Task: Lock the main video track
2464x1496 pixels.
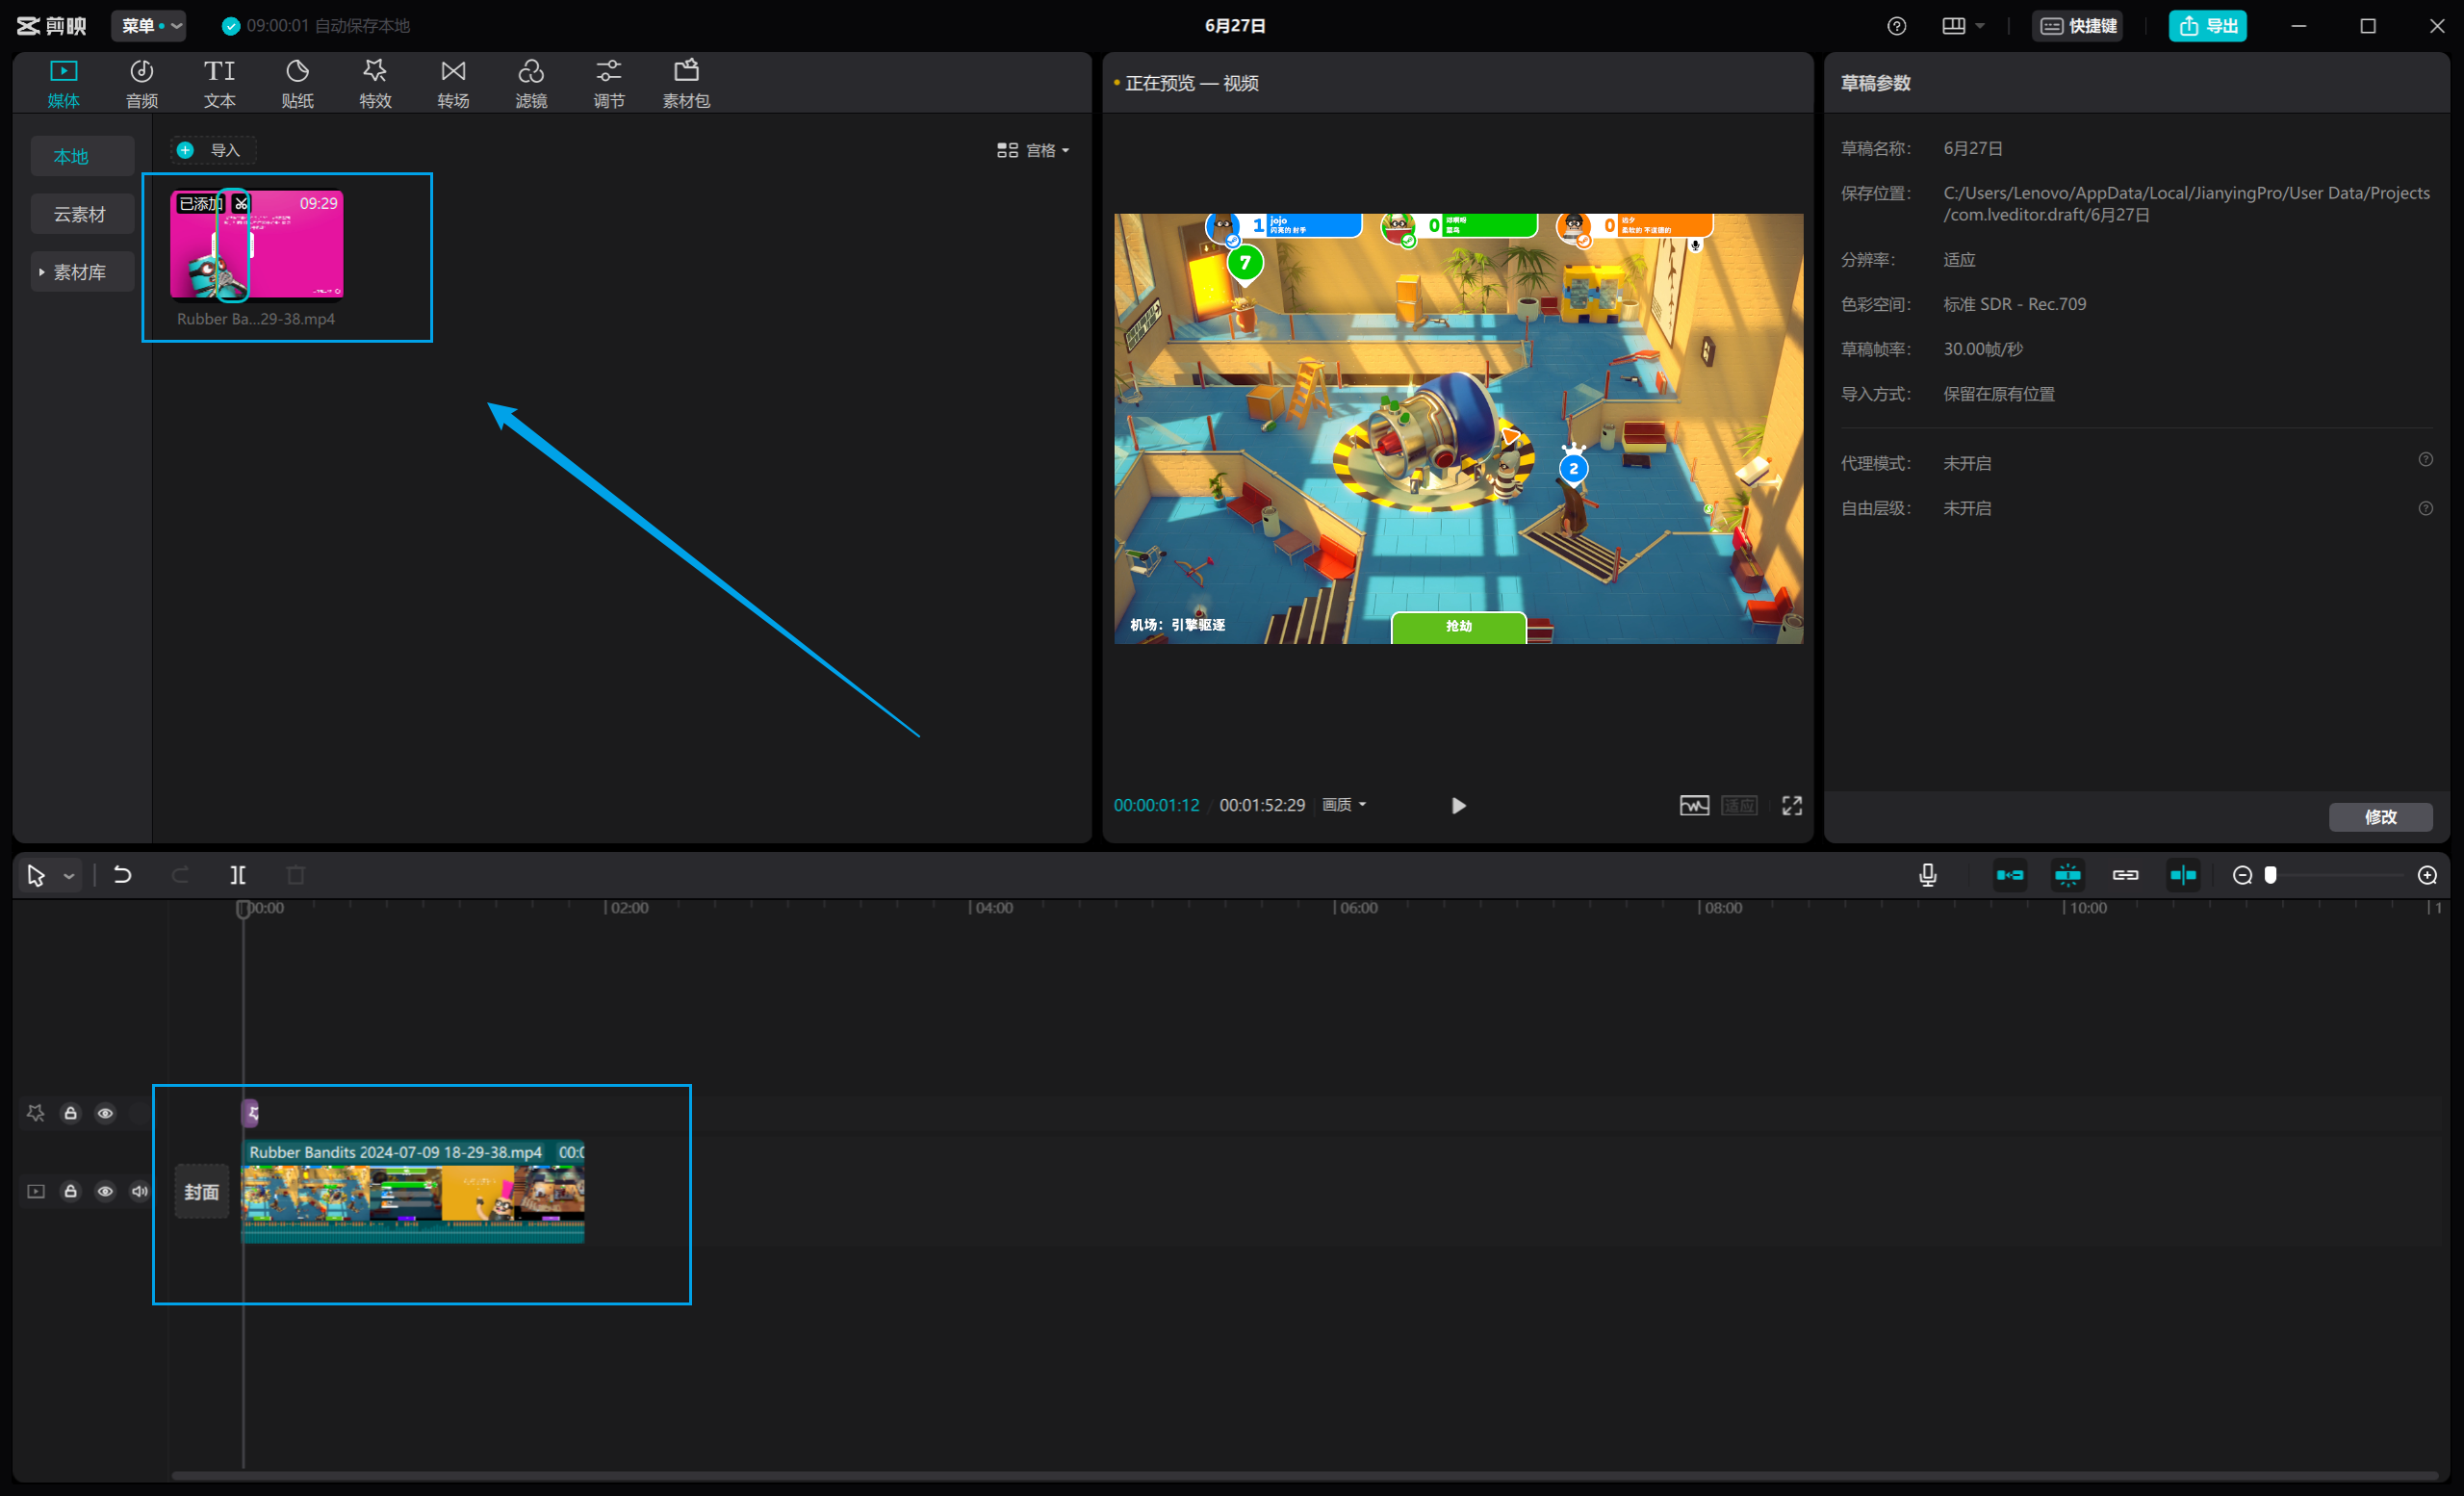Action: coord(70,1191)
